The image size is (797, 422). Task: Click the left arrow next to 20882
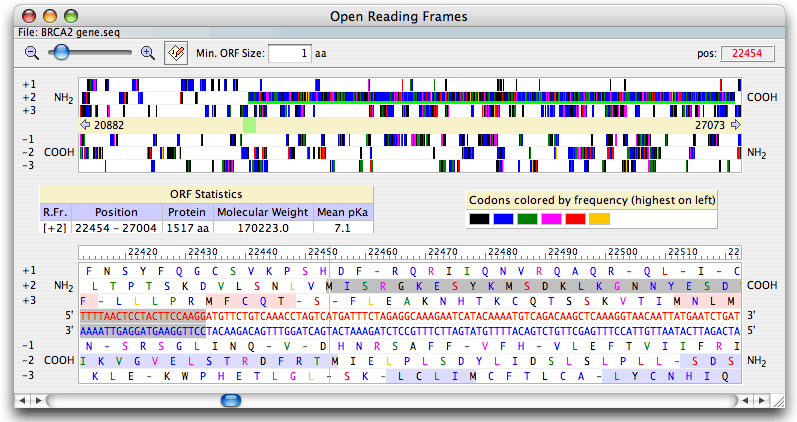click(85, 125)
